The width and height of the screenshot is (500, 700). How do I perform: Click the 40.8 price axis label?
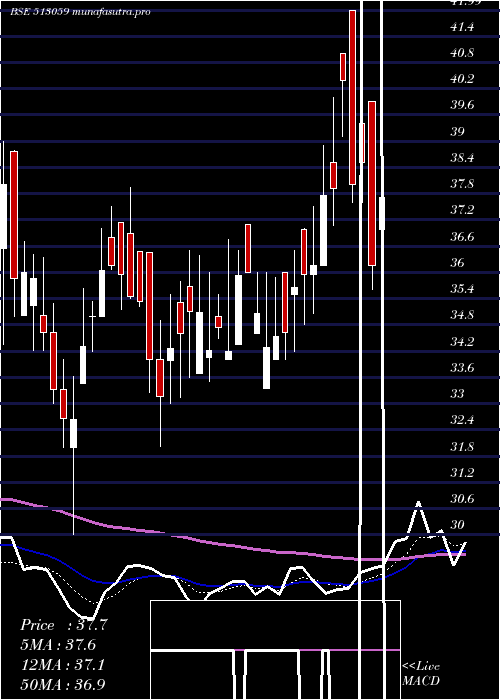[x=462, y=53]
